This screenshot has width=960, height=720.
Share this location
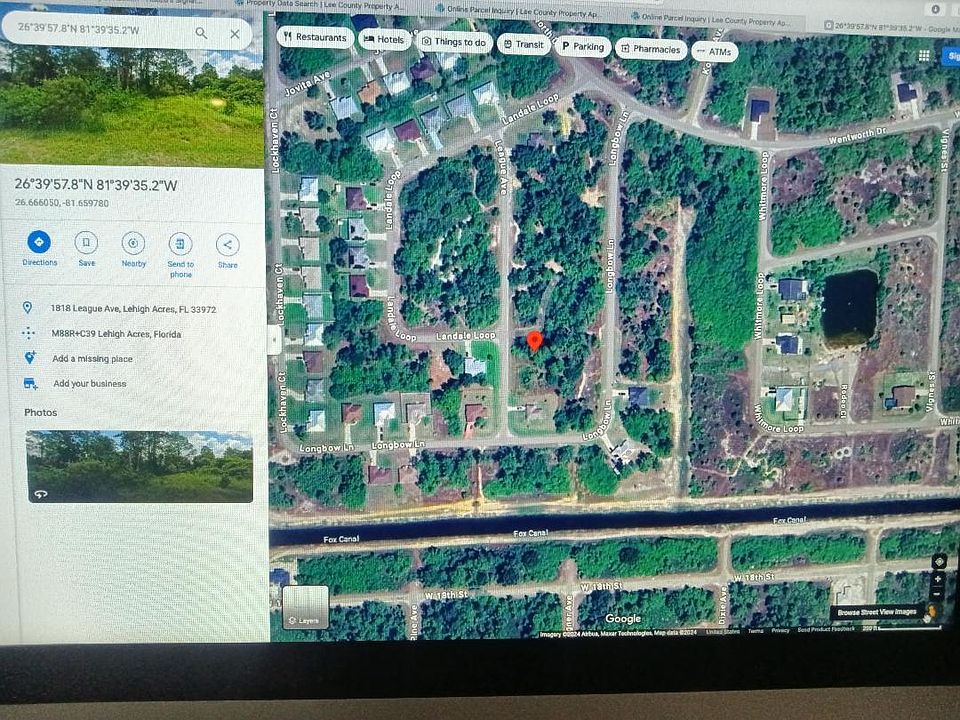[x=227, y=245]
